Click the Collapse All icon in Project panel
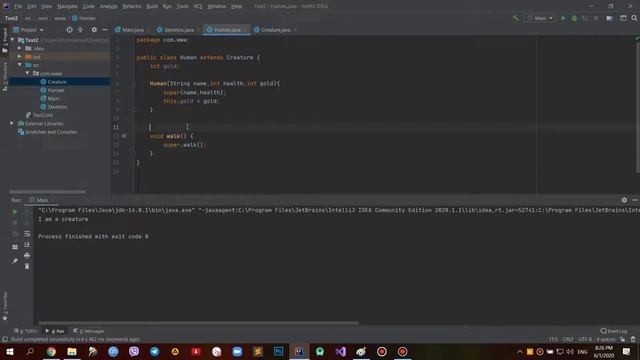 [x=80, y=30]
